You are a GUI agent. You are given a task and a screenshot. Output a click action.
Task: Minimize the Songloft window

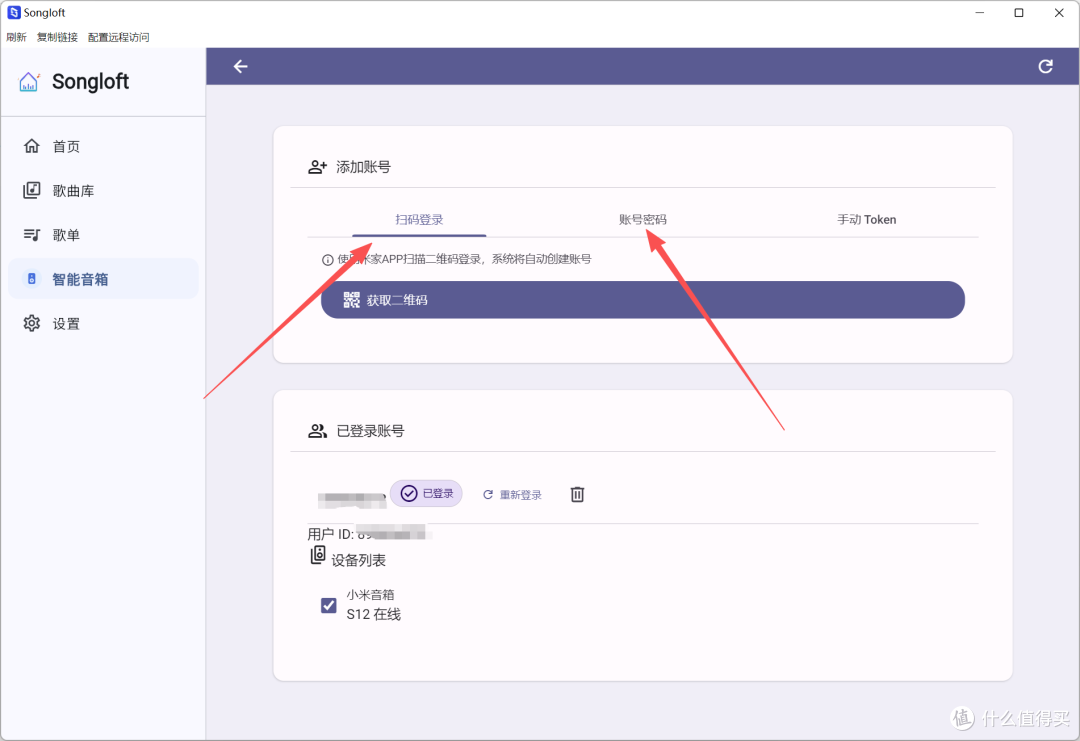tap(979, 12)
